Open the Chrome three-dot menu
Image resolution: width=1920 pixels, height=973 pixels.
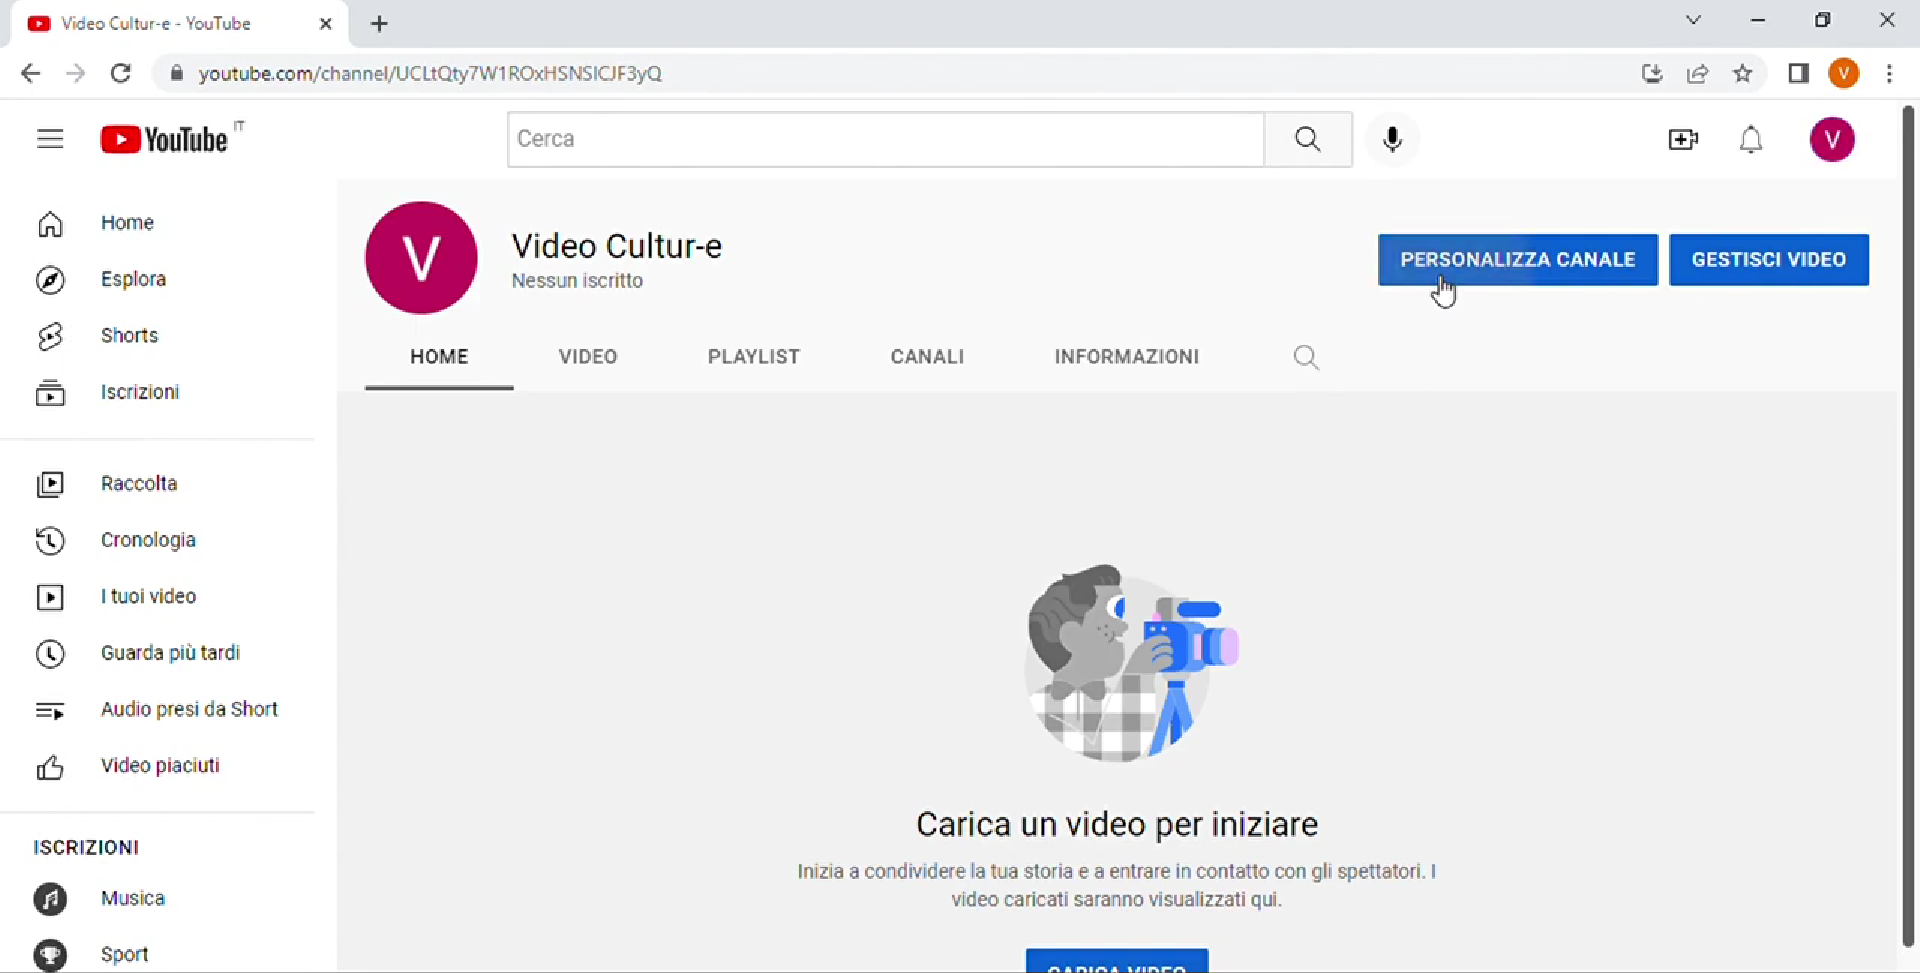point(1890,73)
